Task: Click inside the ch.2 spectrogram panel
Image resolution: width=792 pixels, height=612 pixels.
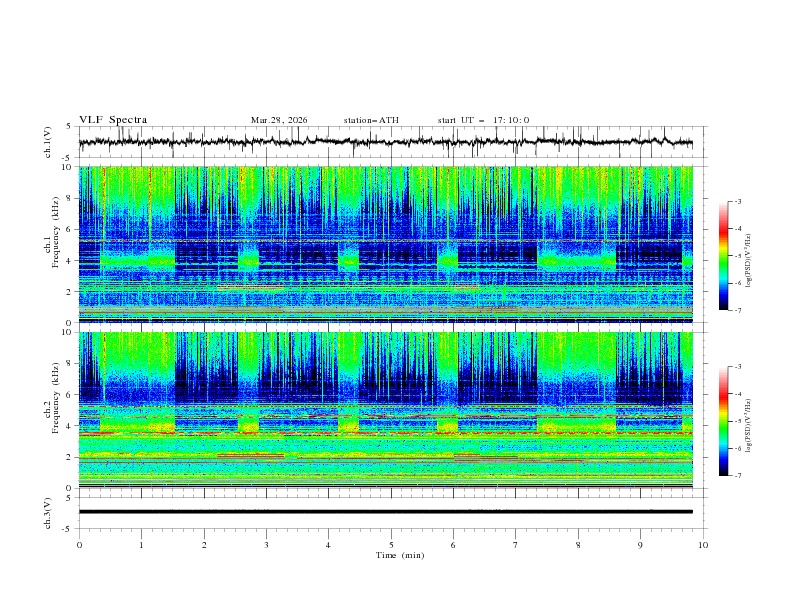Action: coord(385,410)
